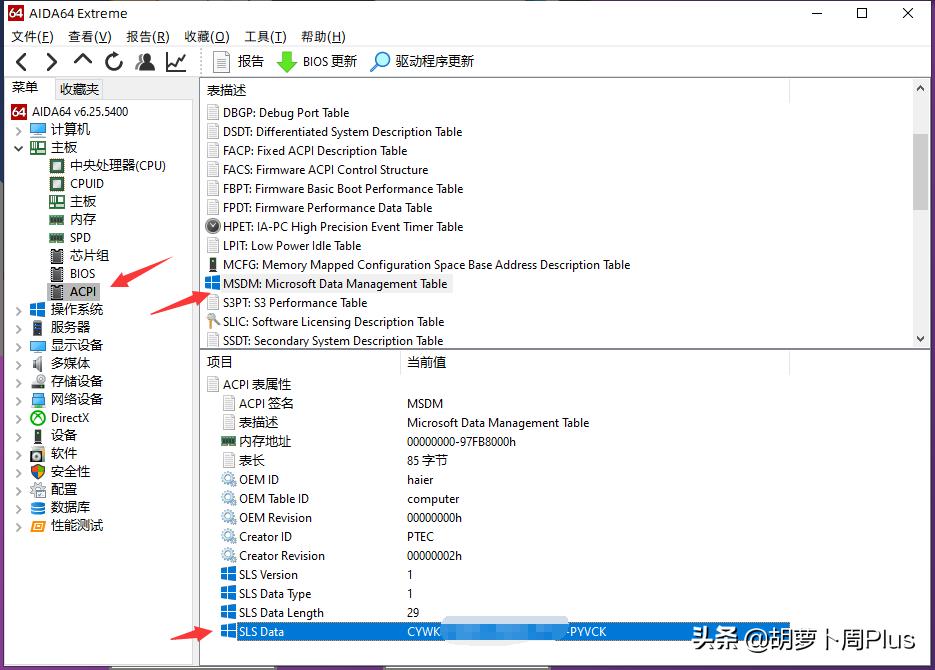Select the CPUID item in the sidebar
Screen dimensions: 935x670
click(84, 183)
